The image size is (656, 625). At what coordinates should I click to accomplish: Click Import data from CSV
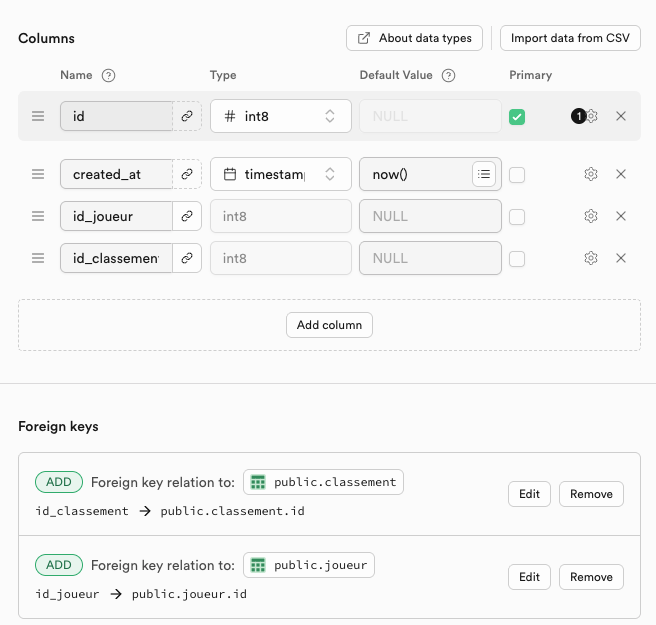point(570,38)
